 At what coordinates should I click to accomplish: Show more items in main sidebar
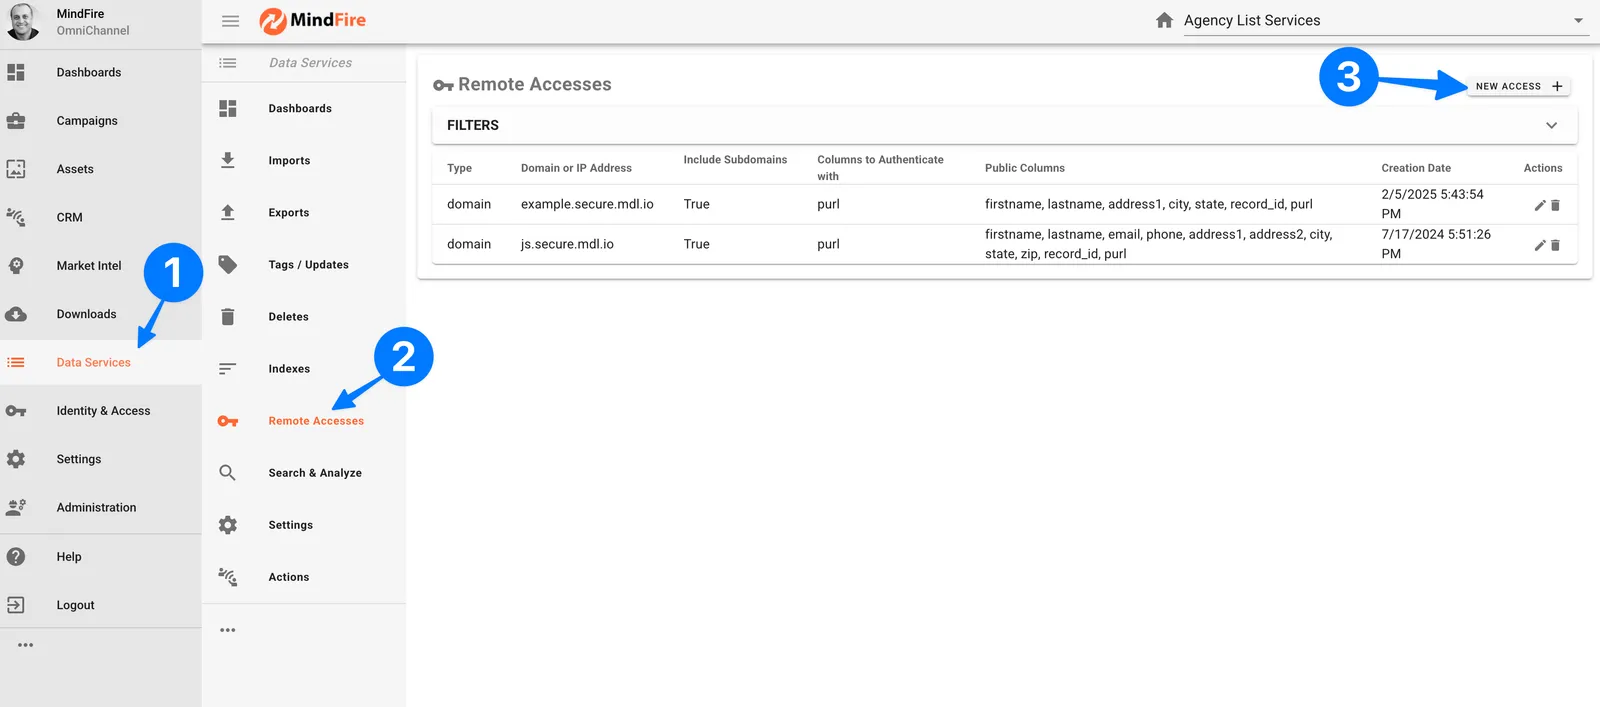coord(26,645)
